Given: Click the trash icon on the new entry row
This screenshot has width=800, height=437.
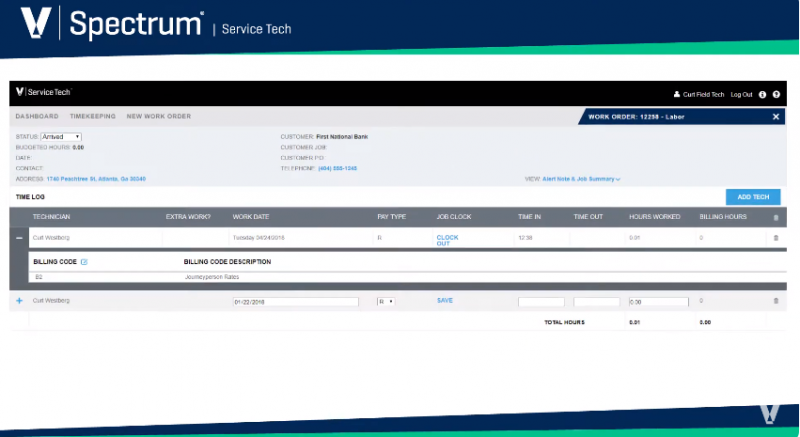Looking at the screenshot, I should (x=776, y=301).
